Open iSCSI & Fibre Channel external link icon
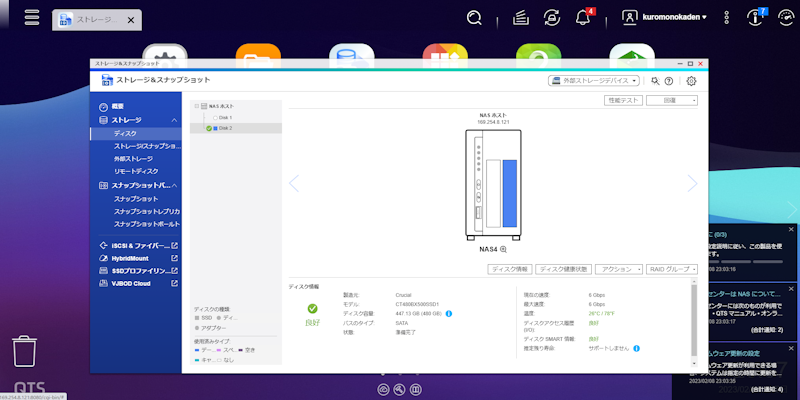 point(174,245)
